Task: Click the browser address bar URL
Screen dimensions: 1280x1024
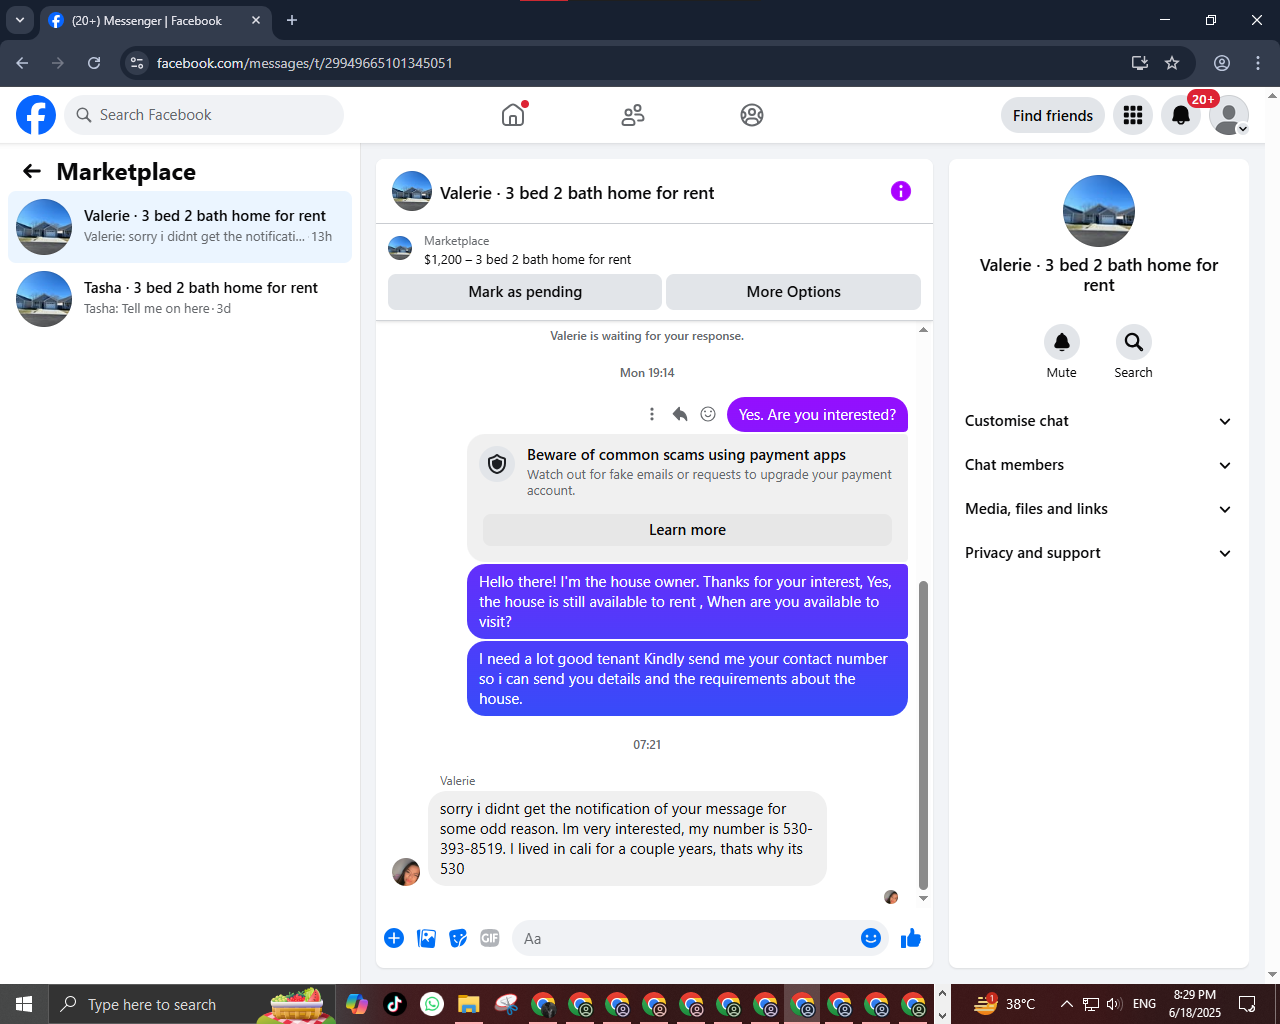Action: pyautogui.click(x=305, y=63)
